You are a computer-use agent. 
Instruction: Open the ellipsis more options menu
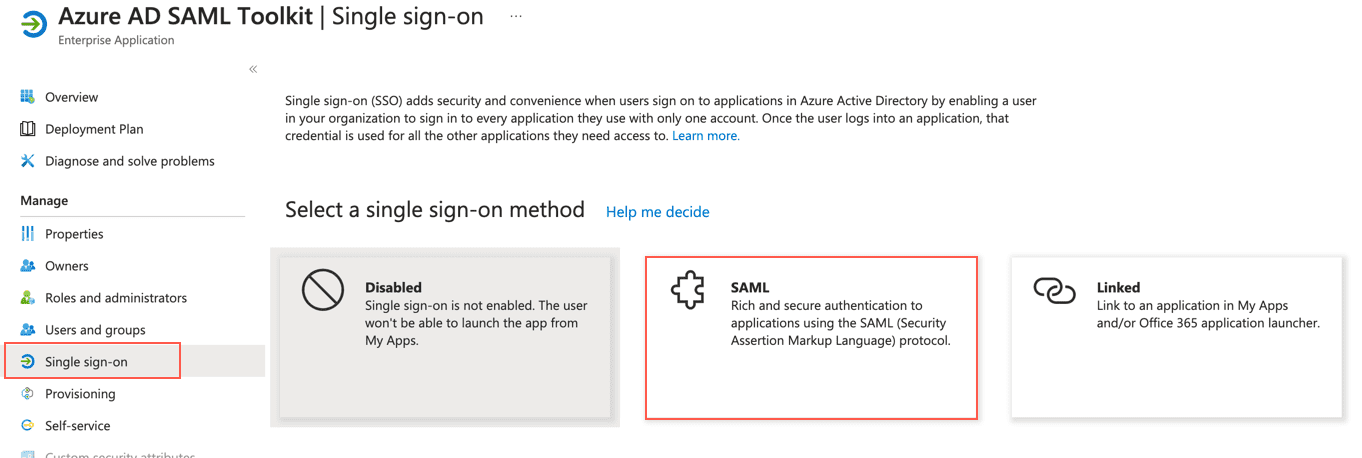click(x=516, y=17)
